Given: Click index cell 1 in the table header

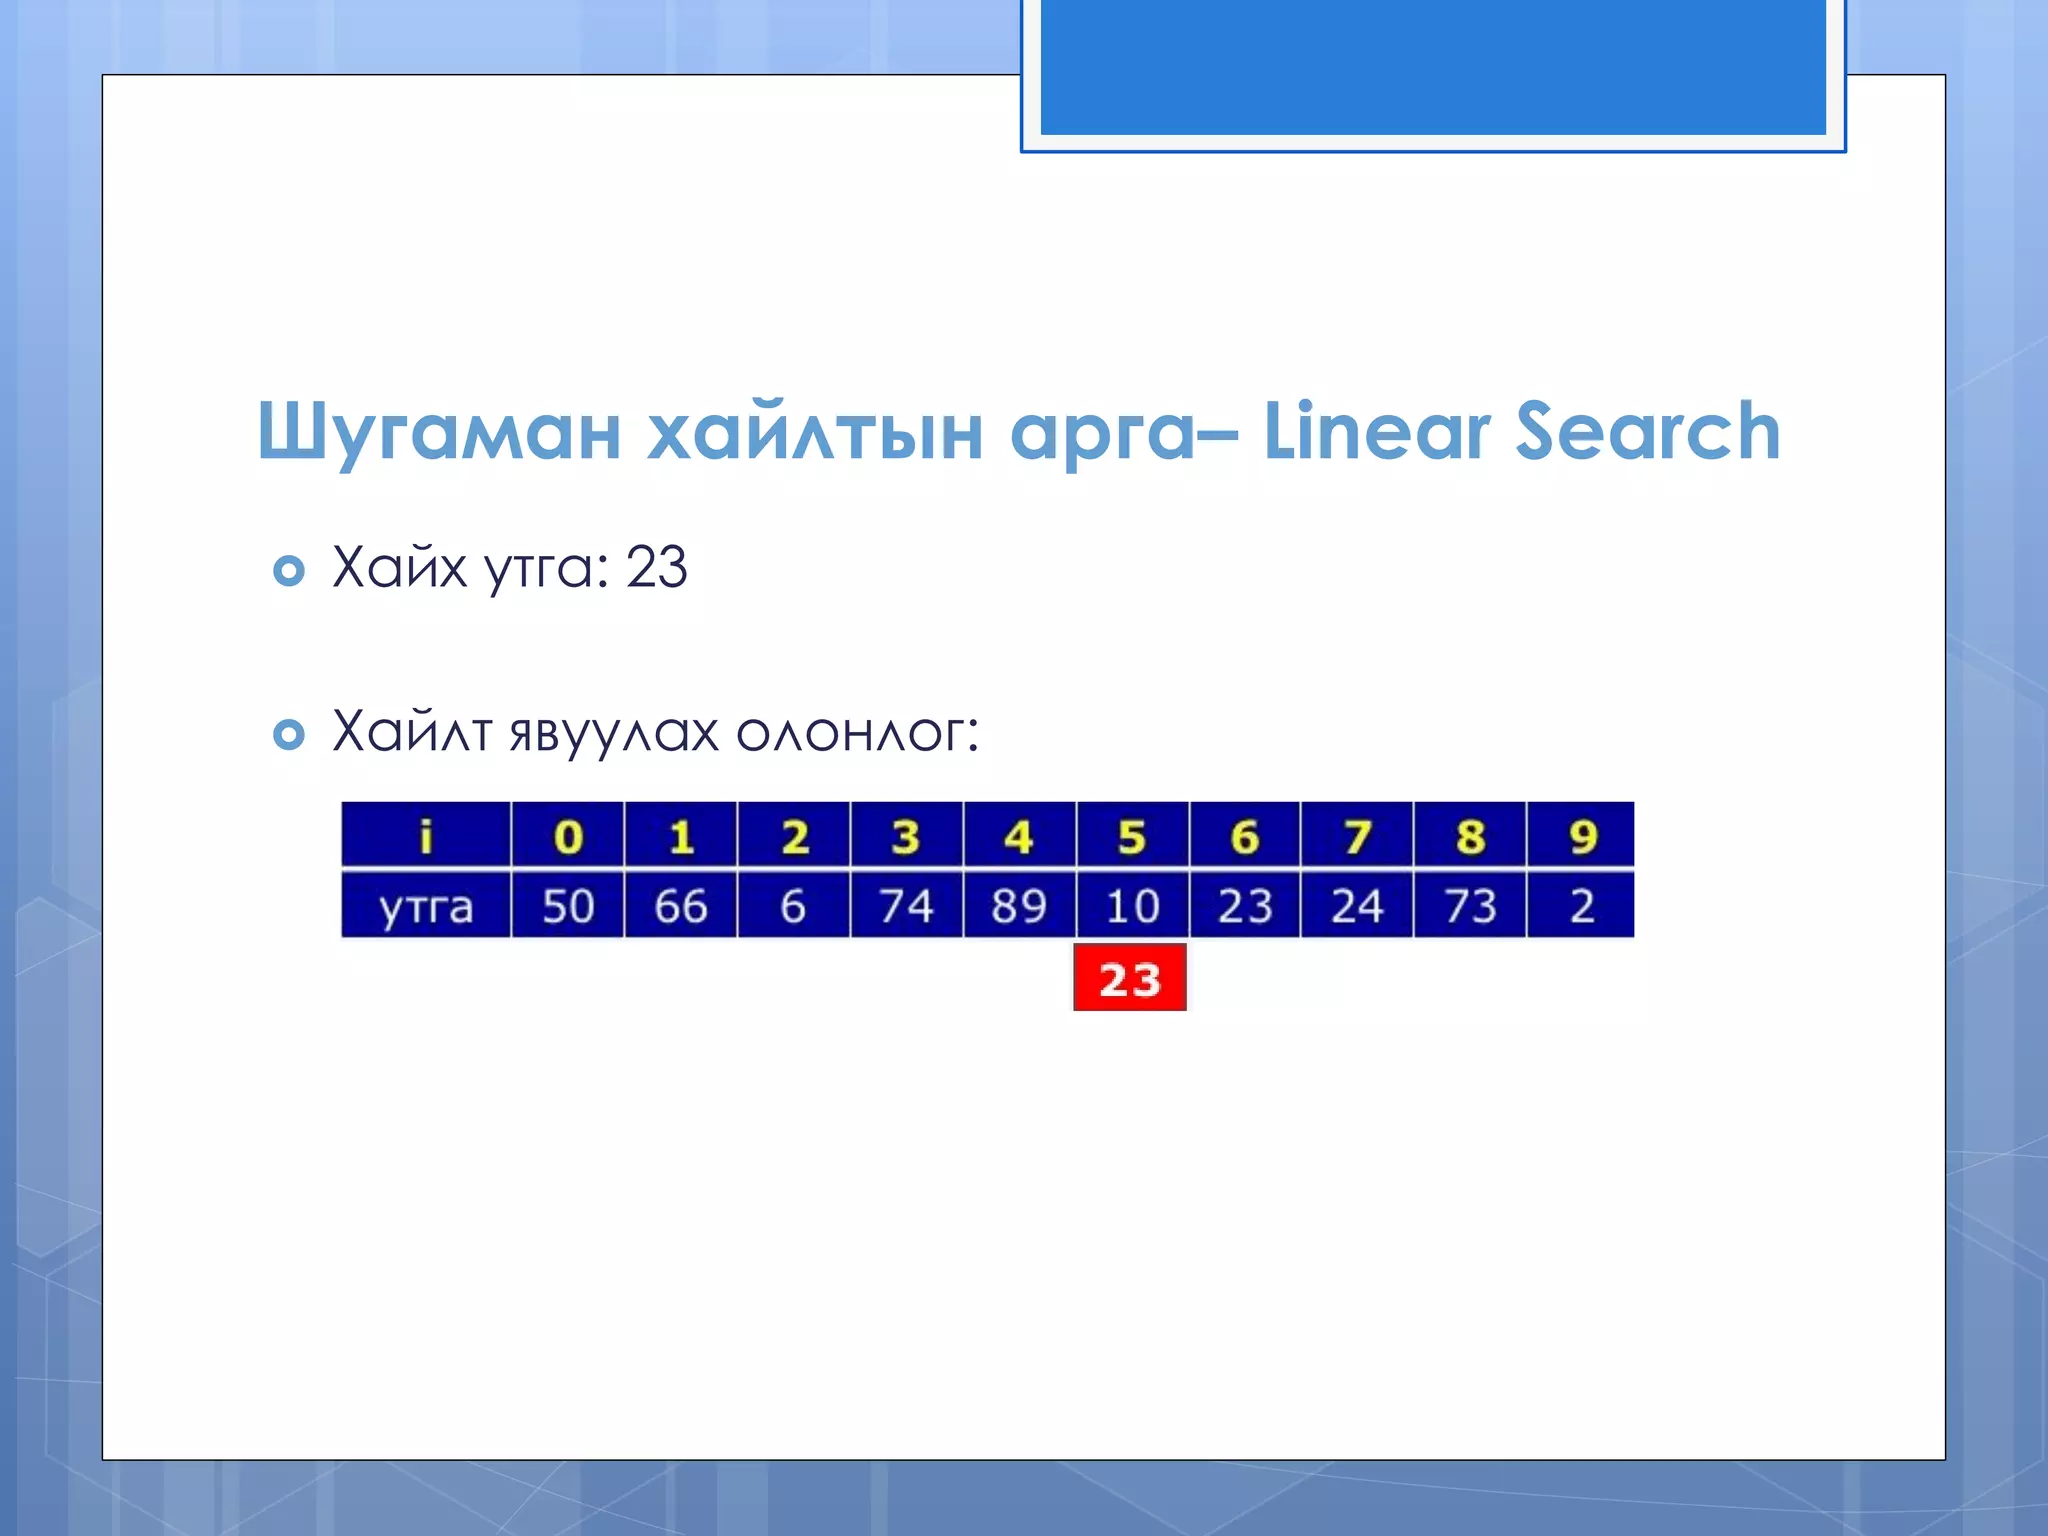Looking at the screenshot, I should click(681, 834).
